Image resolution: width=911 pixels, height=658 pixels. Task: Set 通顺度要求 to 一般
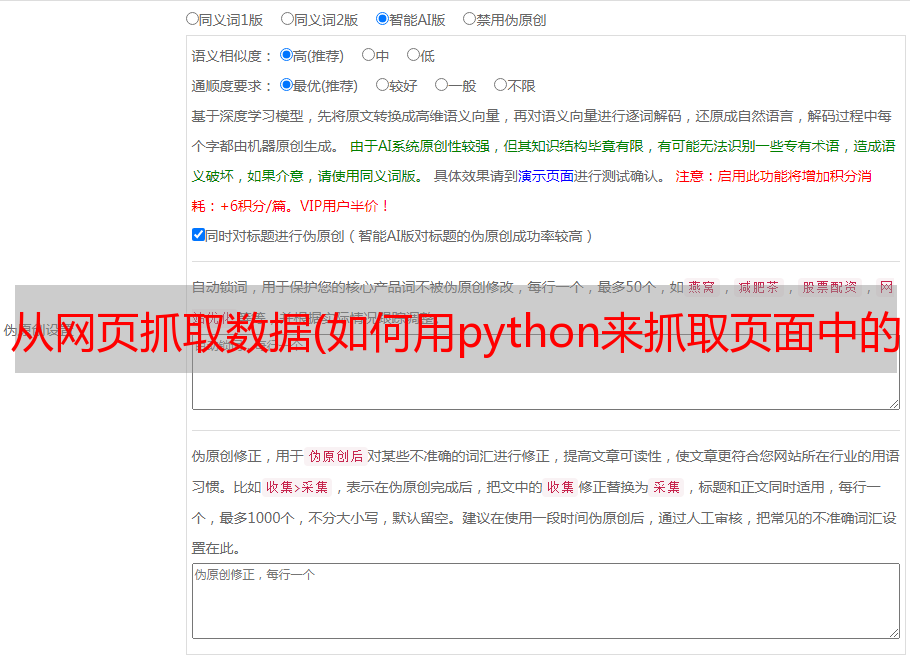click(442, 85)
